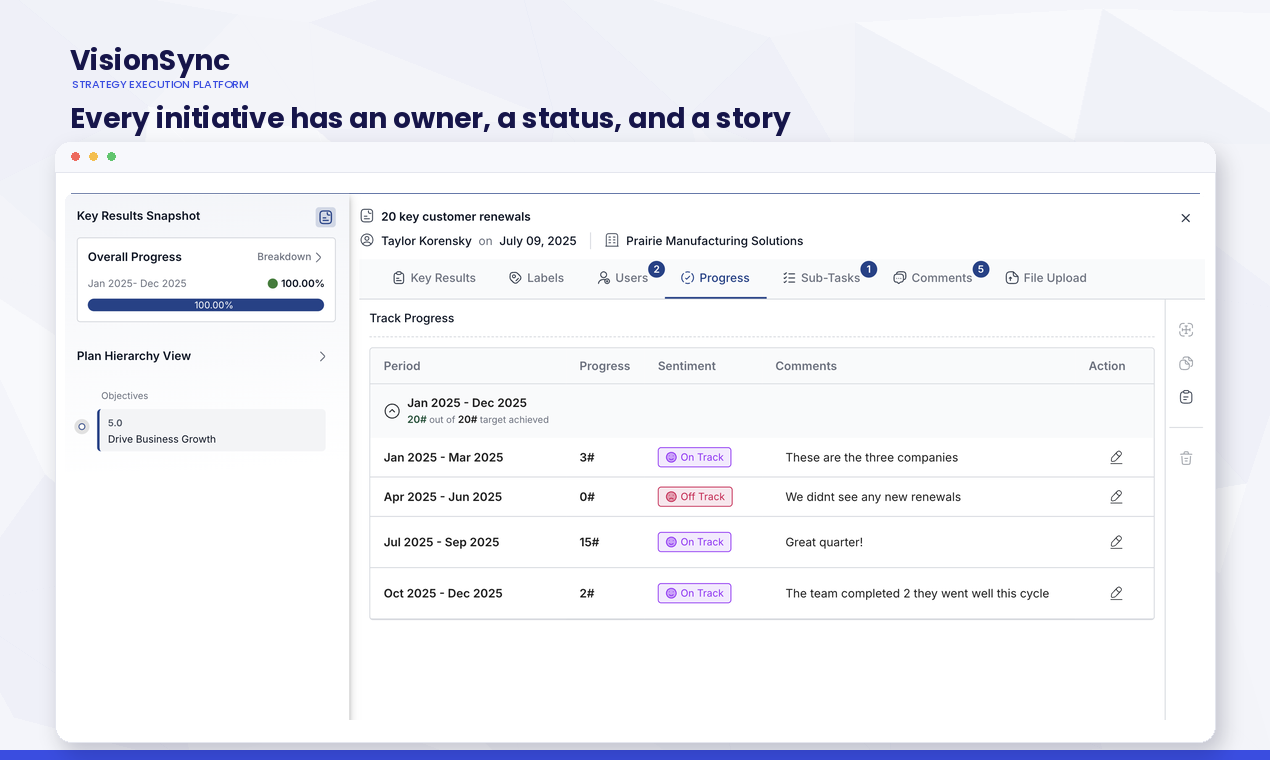Switch to the Comments tab

point(933,278)
